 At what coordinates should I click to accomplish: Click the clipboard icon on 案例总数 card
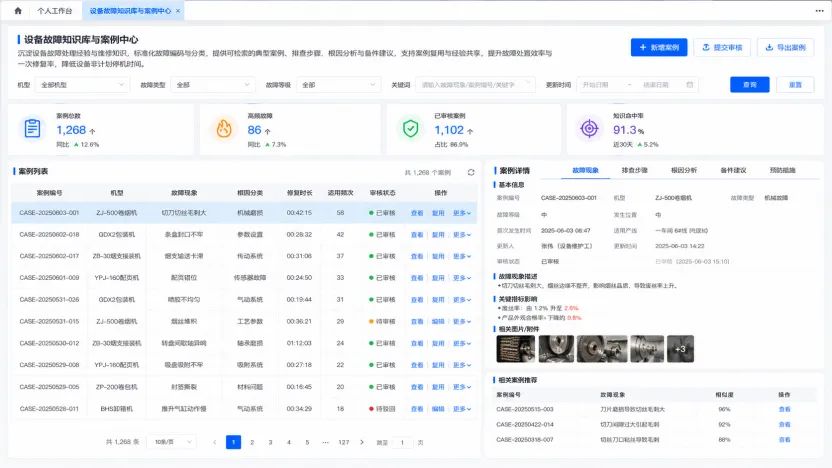32,128
